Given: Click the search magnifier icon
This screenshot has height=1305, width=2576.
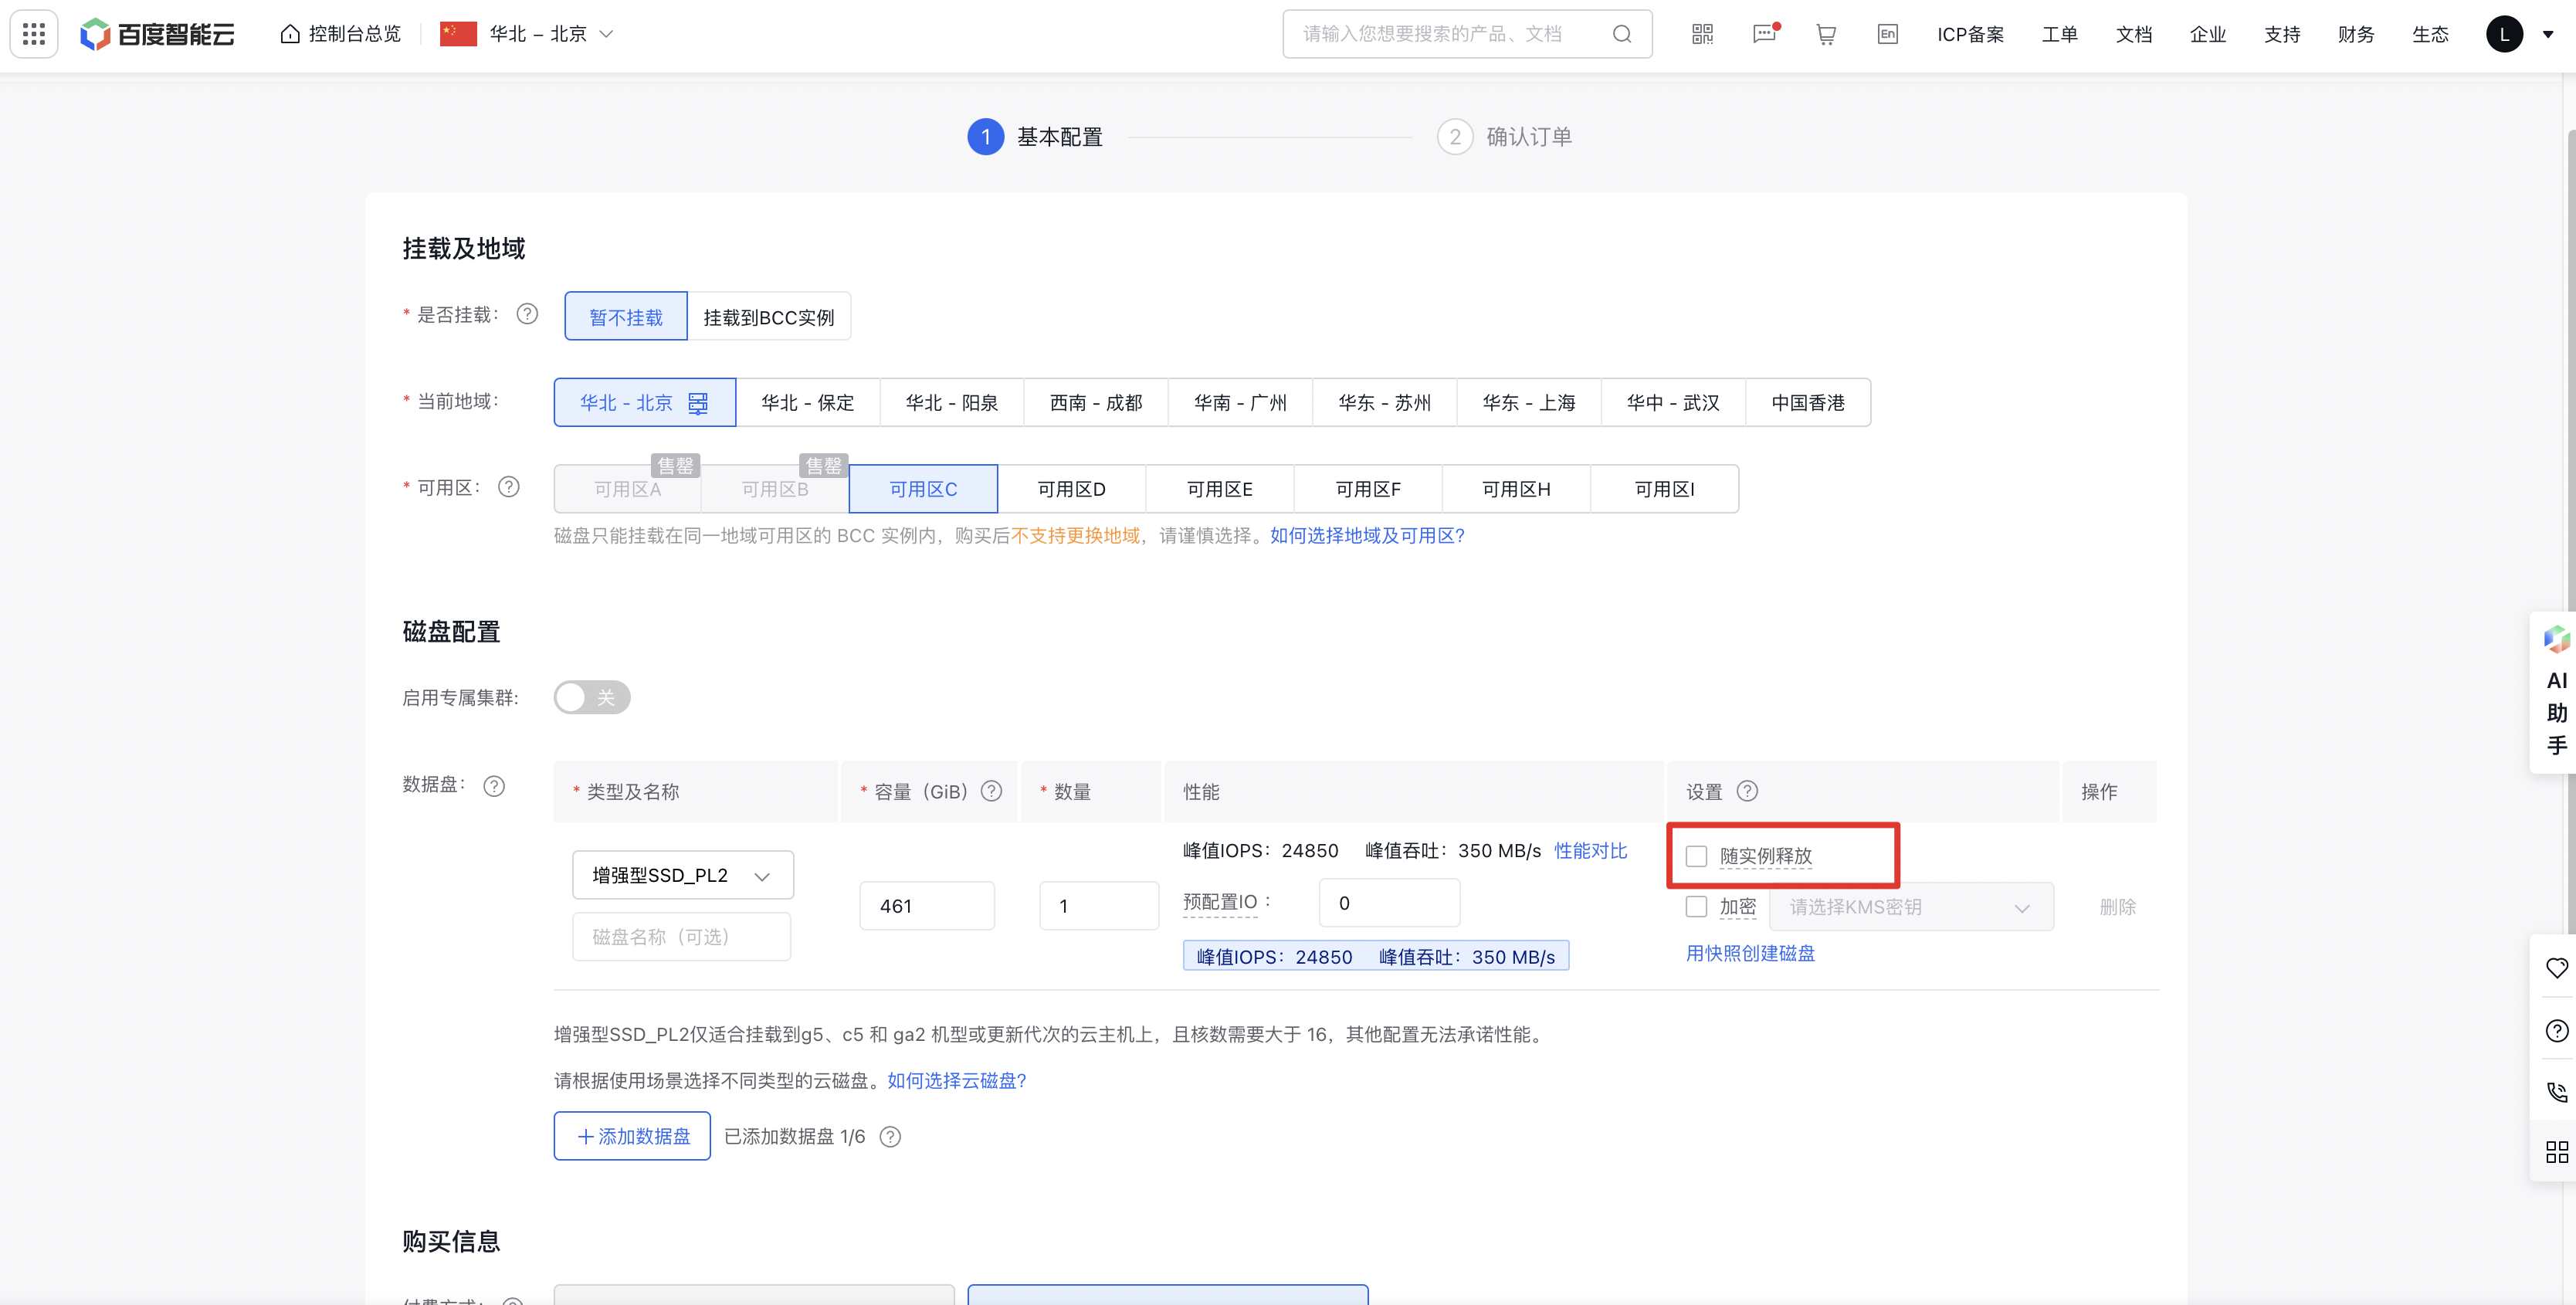Looking at the screenshot, I should point(1622,34).
